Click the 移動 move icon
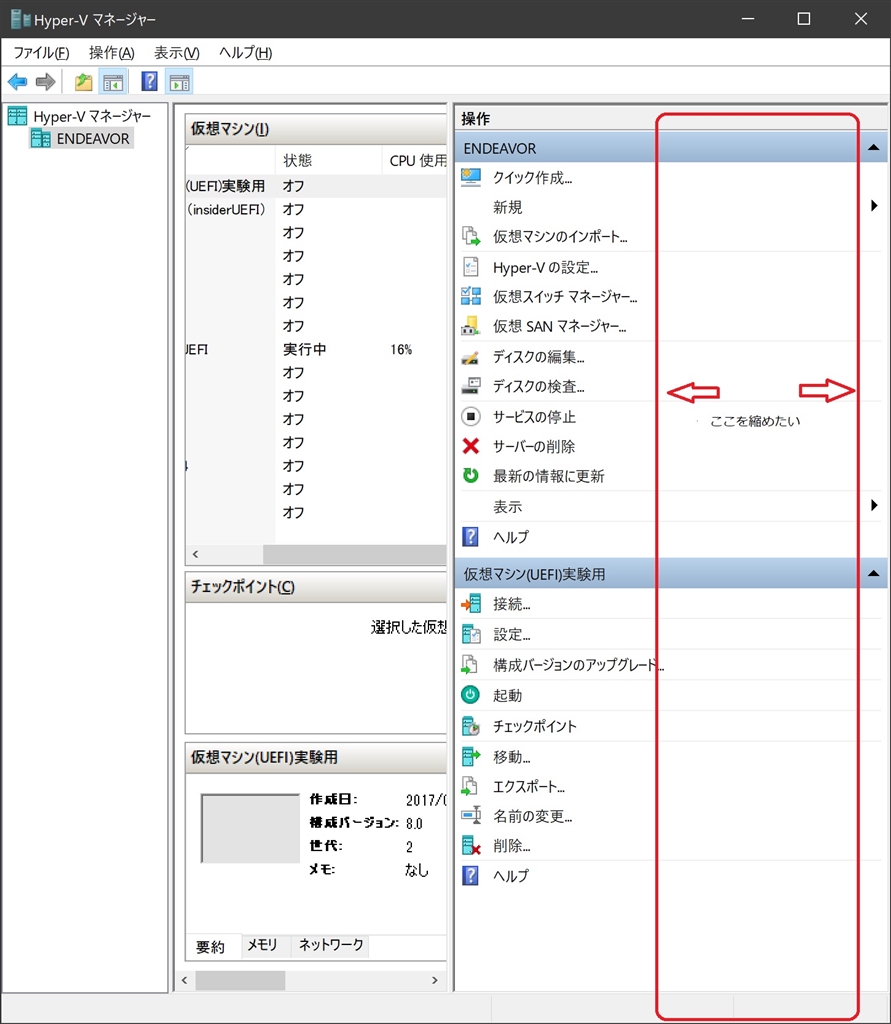Viewport: 891px width, 1024px height. click(x=471, y=756)
